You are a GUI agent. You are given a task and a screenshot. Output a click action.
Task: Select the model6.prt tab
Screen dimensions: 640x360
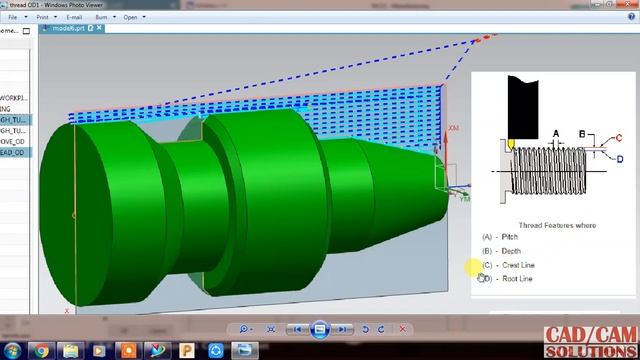pos(68,28)
